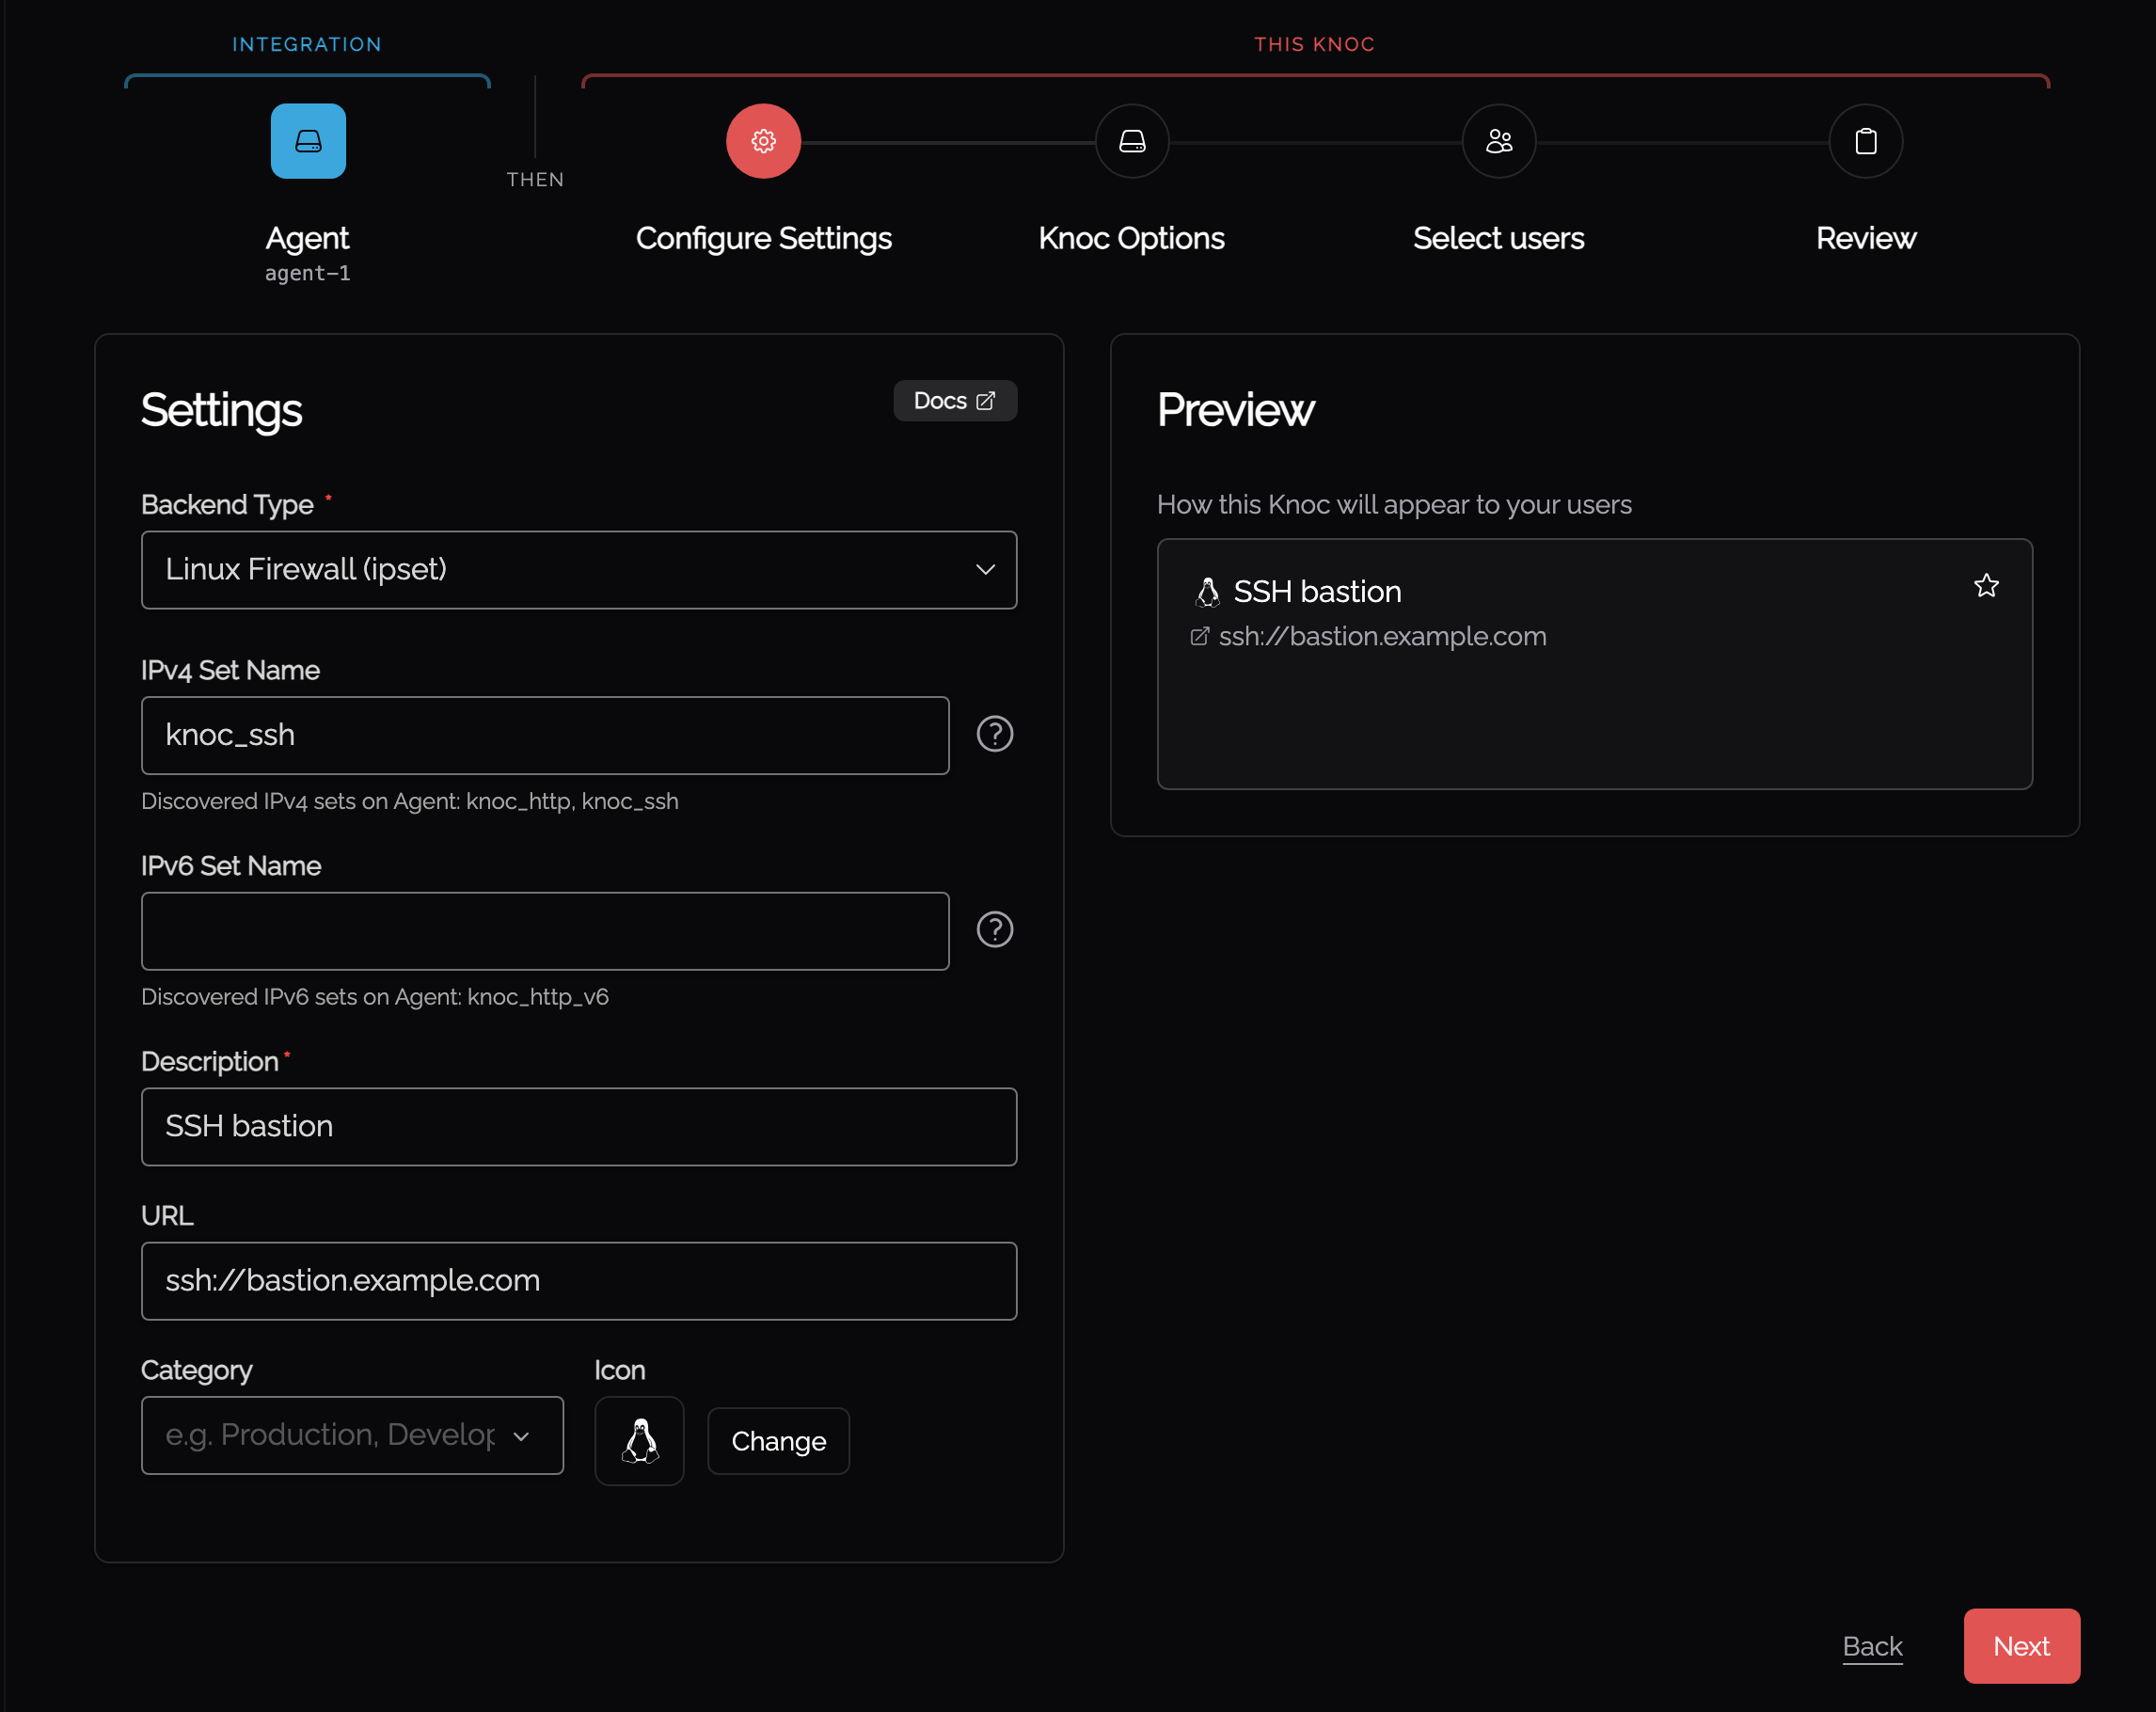Go to the Select users step icon
This screenshot has width=2156, height=1712.
click(1498, 141)
